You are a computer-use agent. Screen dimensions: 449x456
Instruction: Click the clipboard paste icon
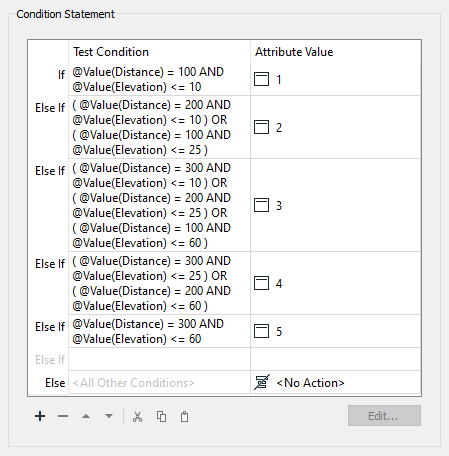184,416
